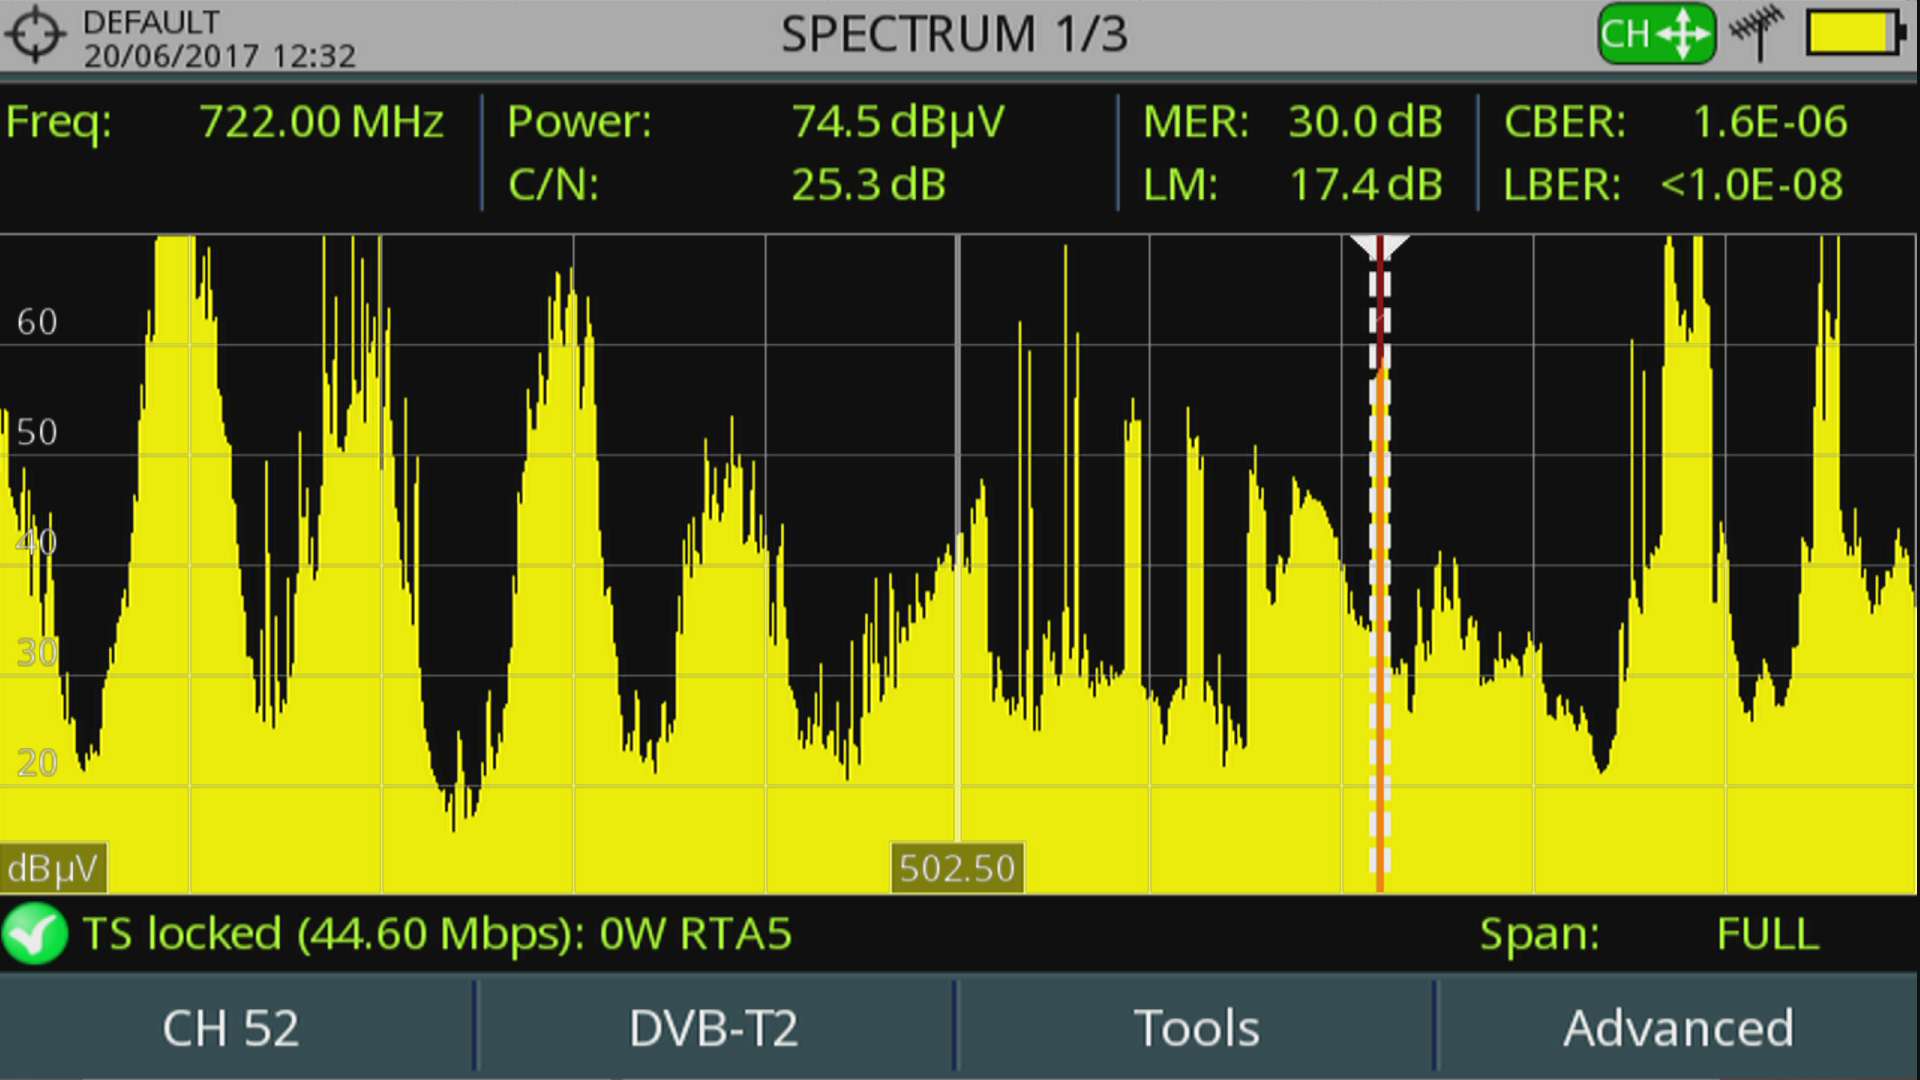Viewport: 1920px width, 1080px height.
Task: Open the Advanced menu
Action: (1678, 1028)
